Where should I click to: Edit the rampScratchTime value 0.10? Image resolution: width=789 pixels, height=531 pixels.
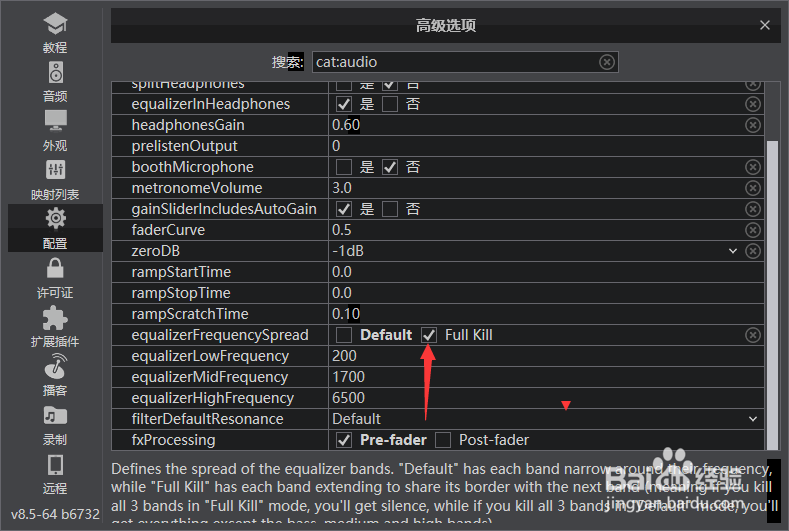(x=346, y=314)
